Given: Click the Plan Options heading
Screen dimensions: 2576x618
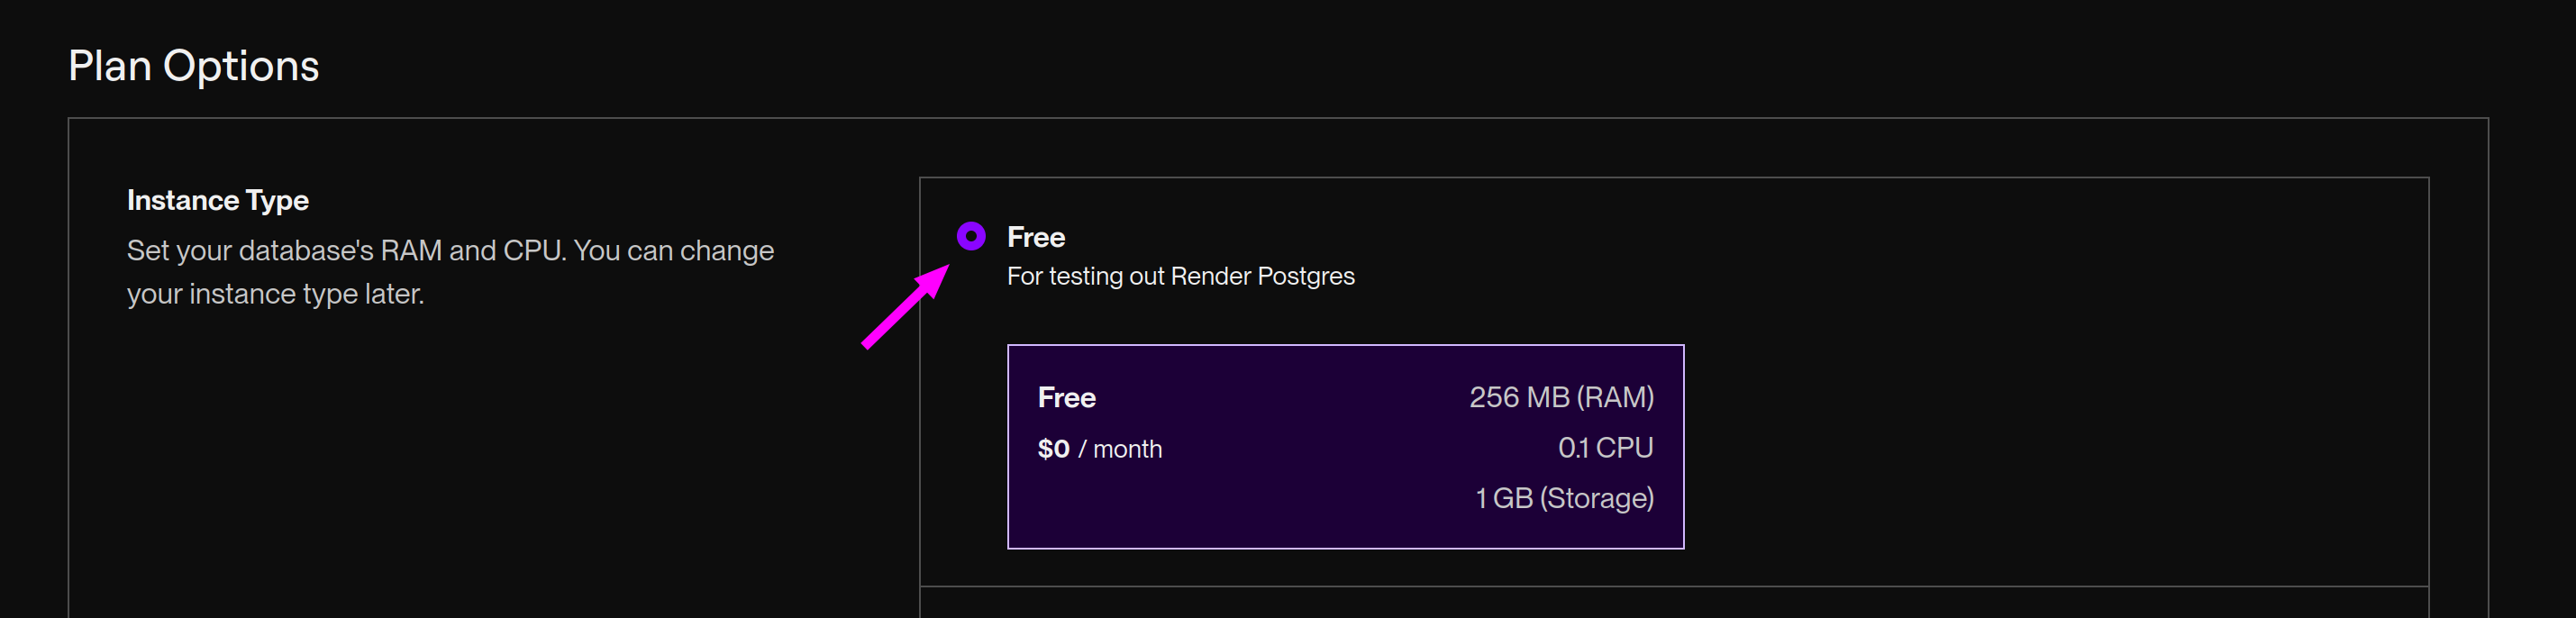Looking at the screenshot, I should [194, 66].
